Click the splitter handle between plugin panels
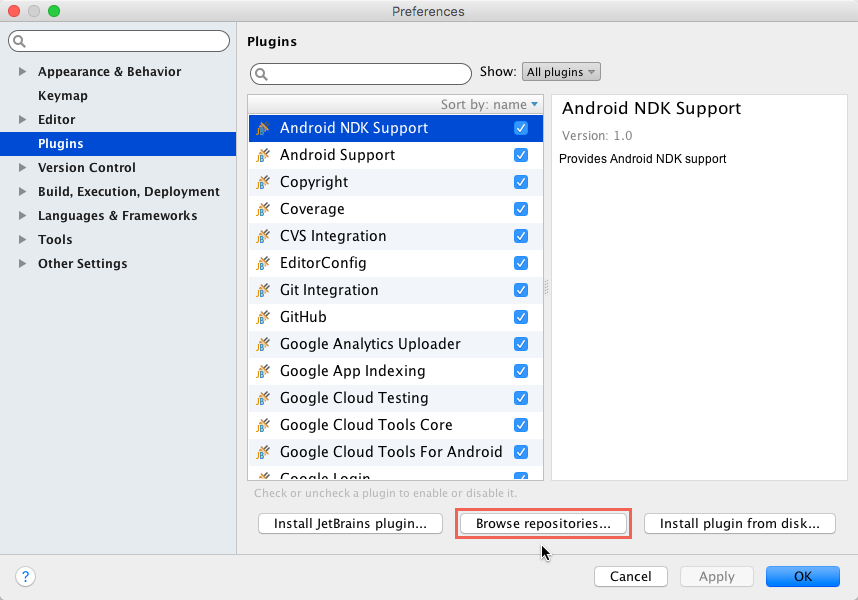Screen dimensions: 858x600 coord(547,287)
